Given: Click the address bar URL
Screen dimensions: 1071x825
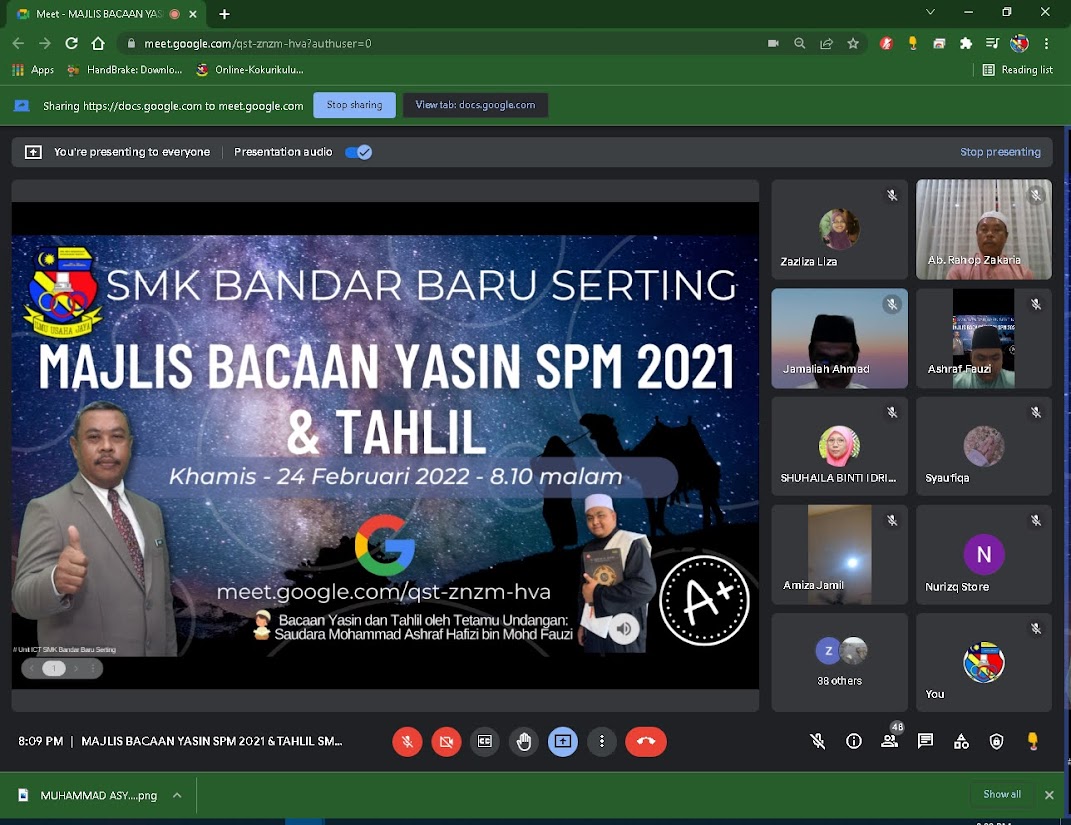Looking at the screenshot, I should (258, 44).
